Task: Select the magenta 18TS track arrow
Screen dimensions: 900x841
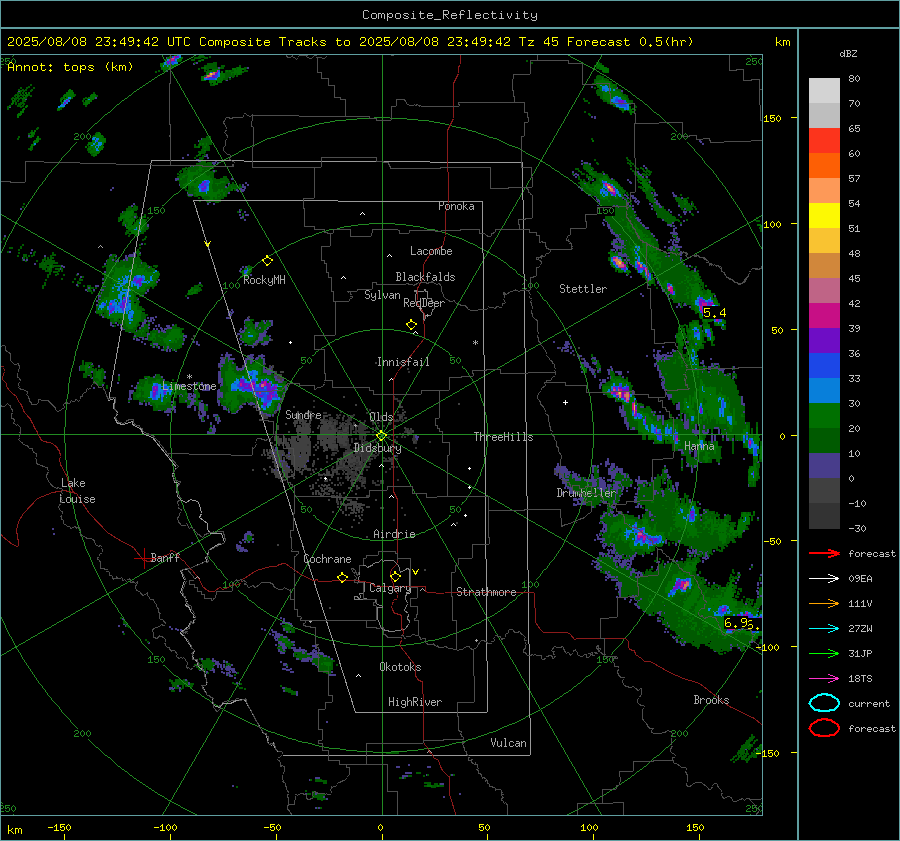Action: [824, 679]
